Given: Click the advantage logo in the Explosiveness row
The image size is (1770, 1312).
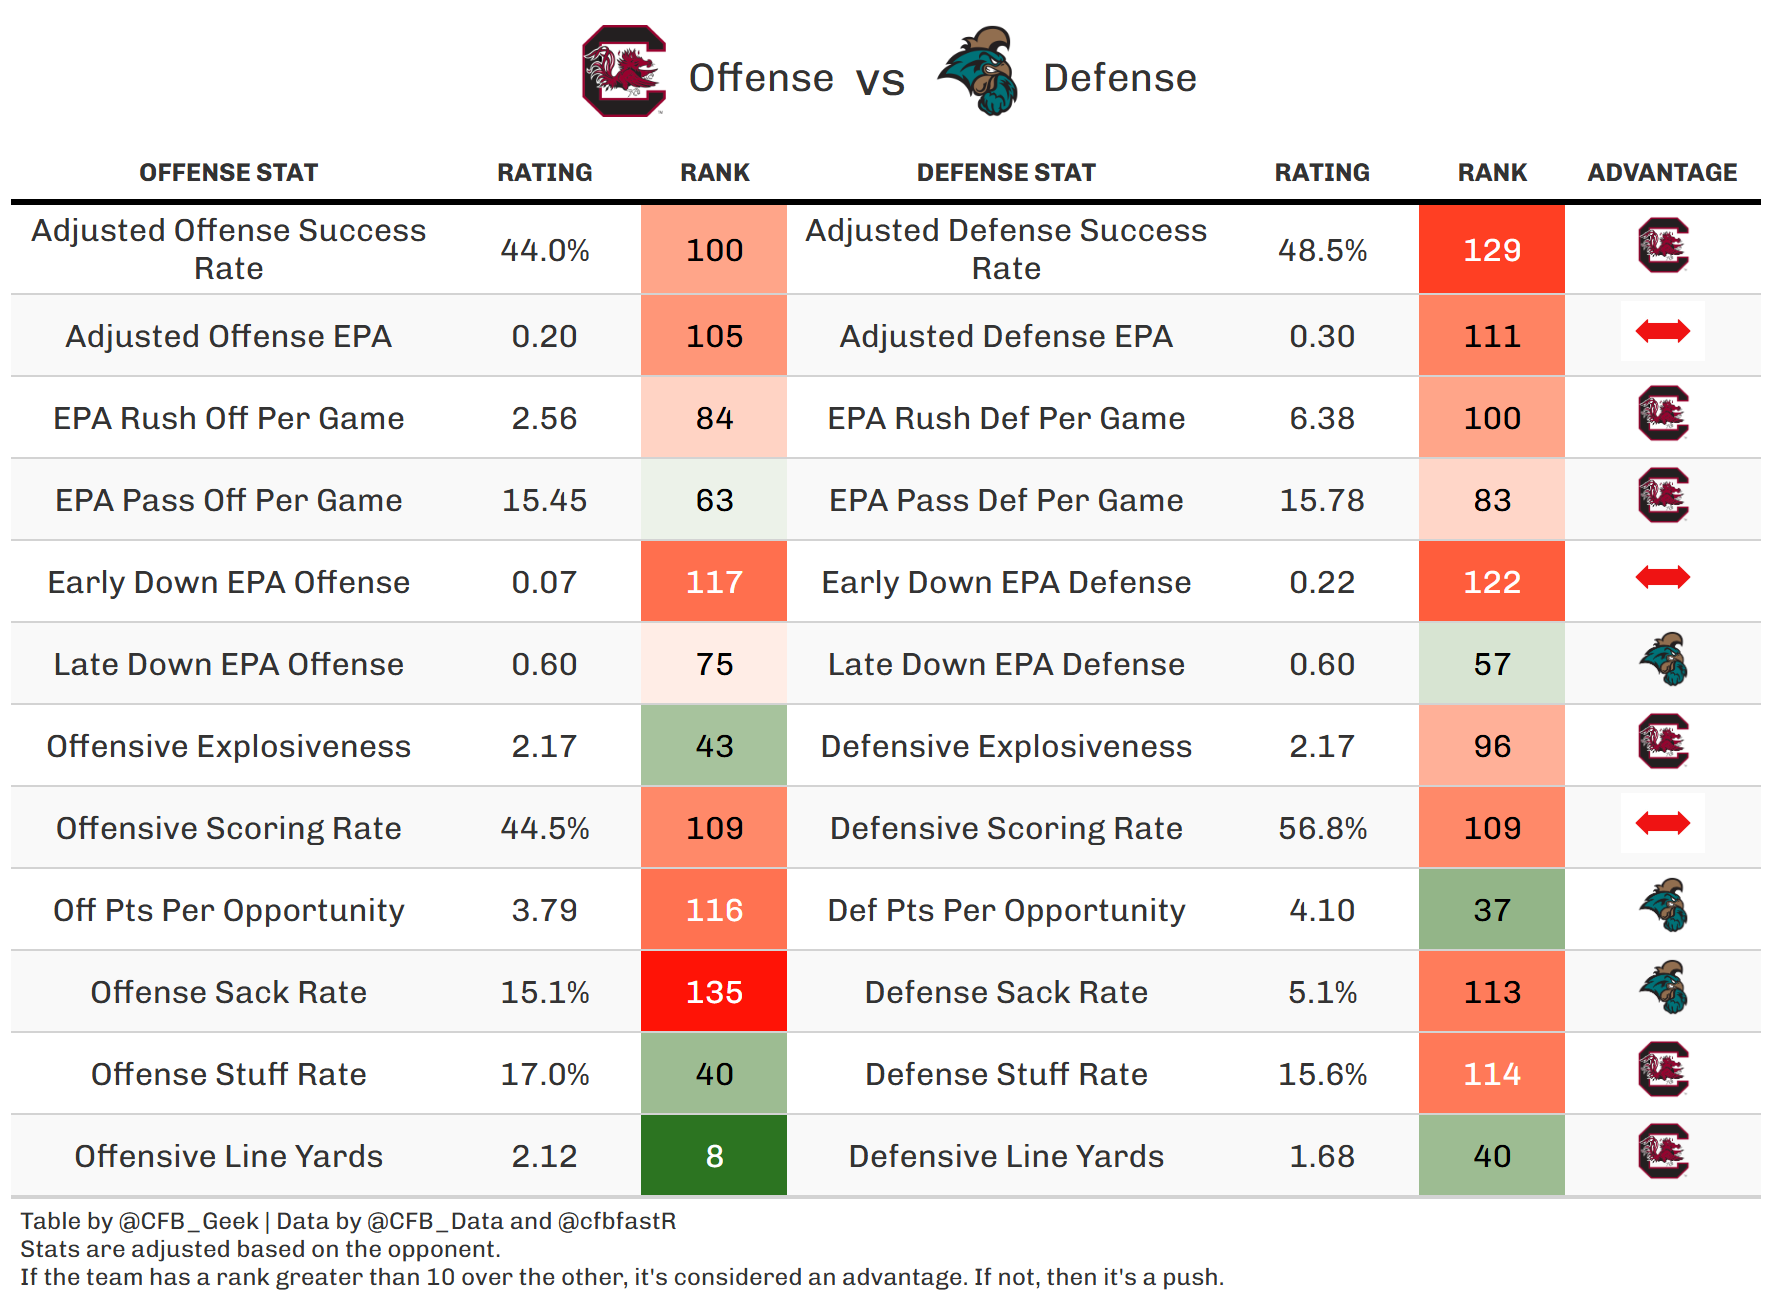Looking at the screenshot, I should [x=1663, y=742].
